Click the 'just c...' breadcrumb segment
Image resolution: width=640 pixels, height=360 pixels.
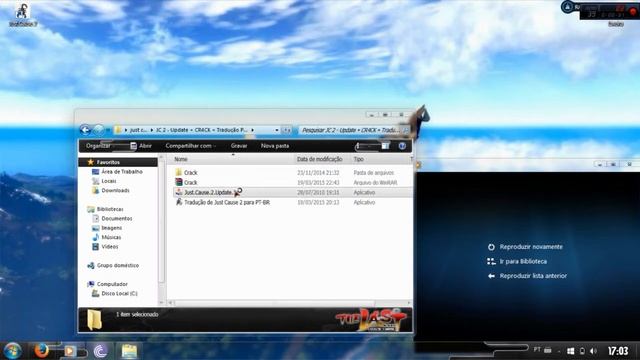(x=138, y=130)
